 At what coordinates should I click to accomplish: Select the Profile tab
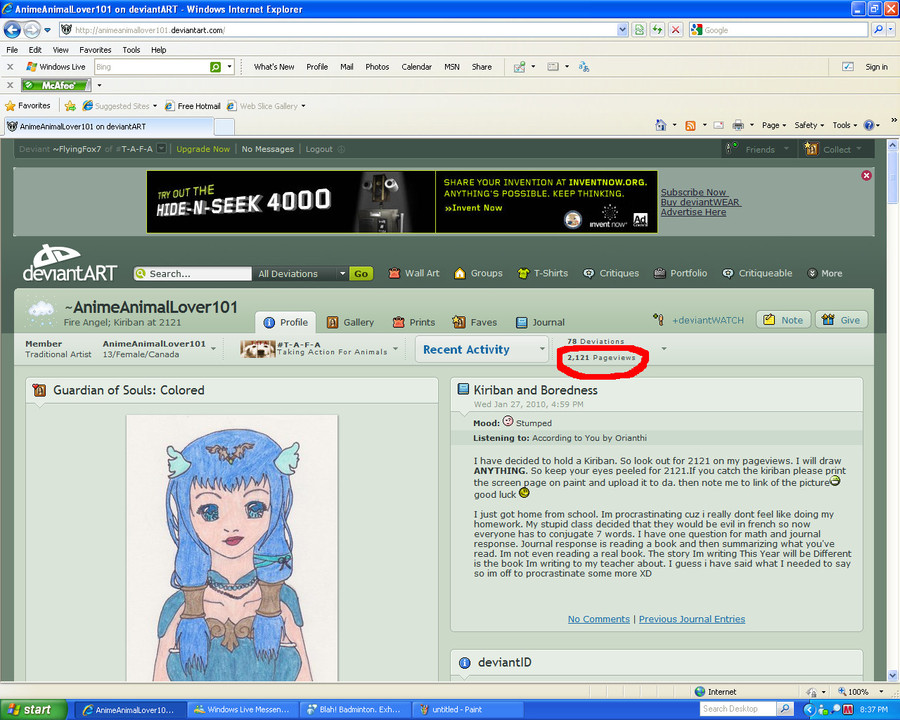pyautogui.click(x=285, y=322)
